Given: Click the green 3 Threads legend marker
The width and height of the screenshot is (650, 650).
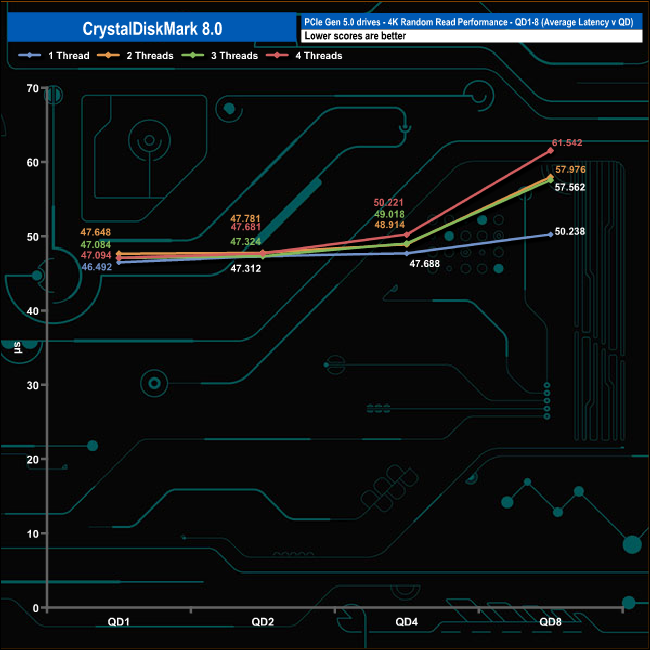Looking at the screenshot, I should (192, 55).
